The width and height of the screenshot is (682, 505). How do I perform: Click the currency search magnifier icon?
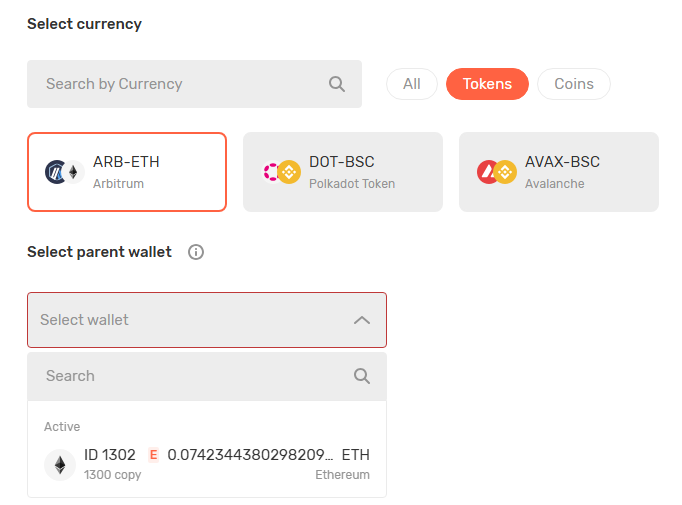(337, 84)
